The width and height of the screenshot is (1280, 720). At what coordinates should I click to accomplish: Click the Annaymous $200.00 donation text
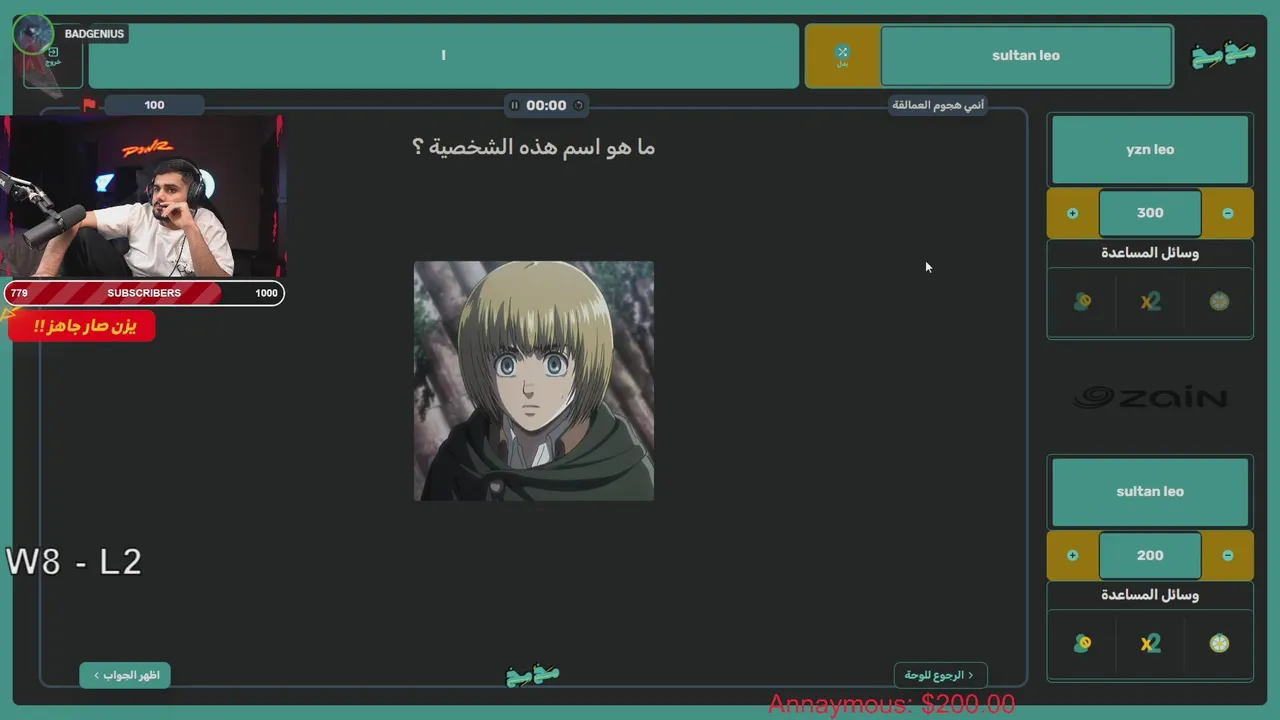[892, 705]
